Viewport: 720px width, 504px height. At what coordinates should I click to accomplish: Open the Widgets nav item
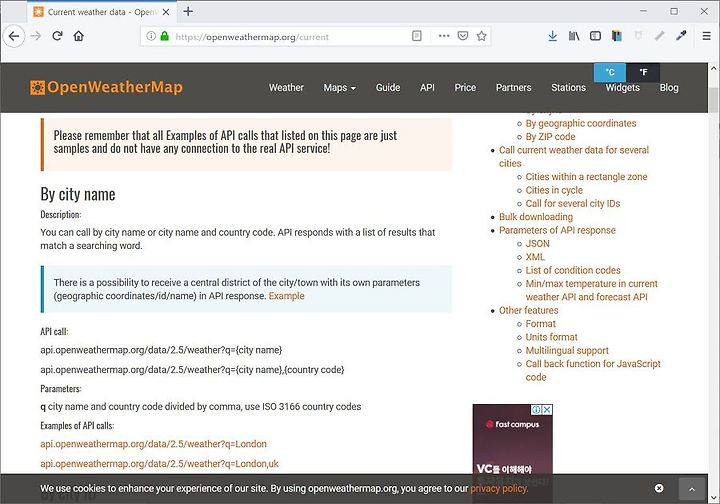[622, 88]
